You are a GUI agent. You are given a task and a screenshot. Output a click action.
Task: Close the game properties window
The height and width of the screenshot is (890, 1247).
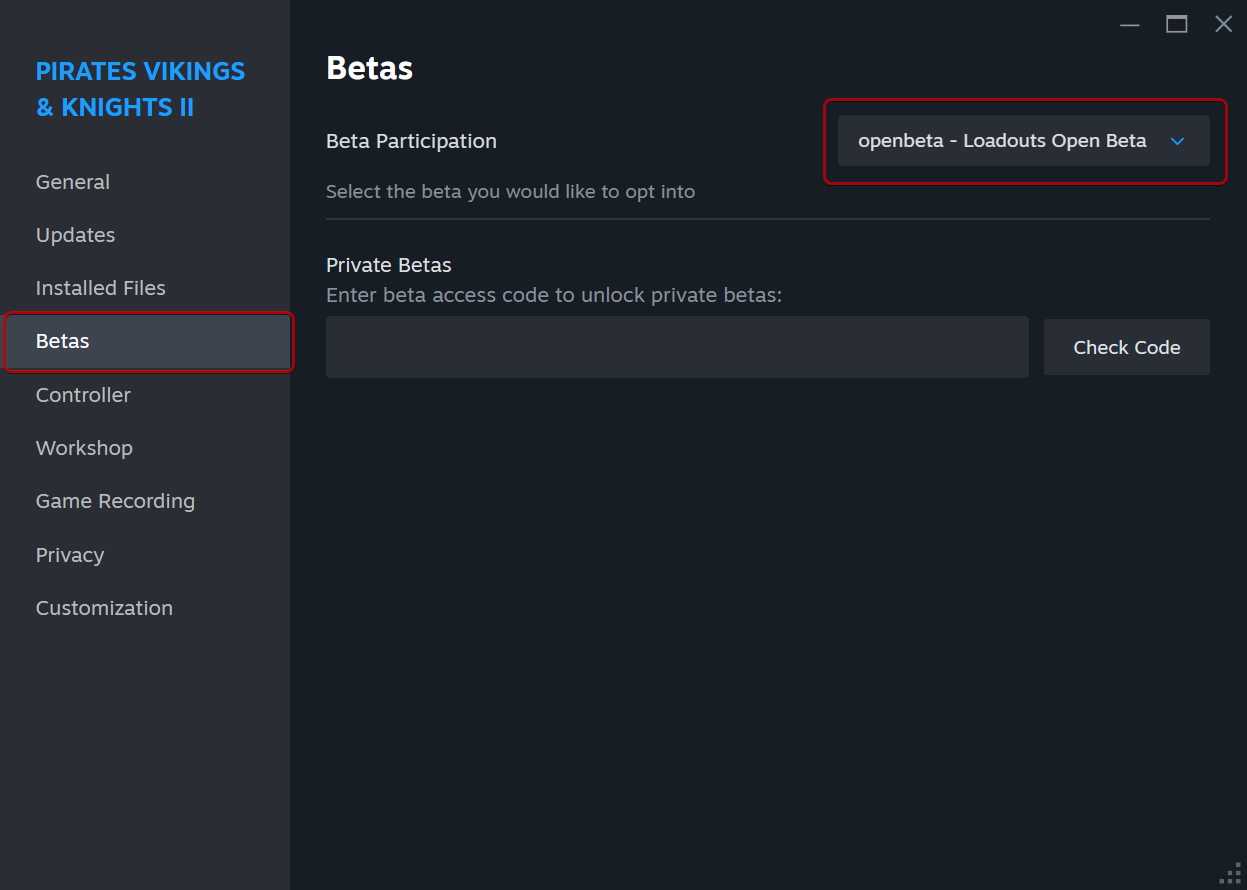[x=1223, y=25]
